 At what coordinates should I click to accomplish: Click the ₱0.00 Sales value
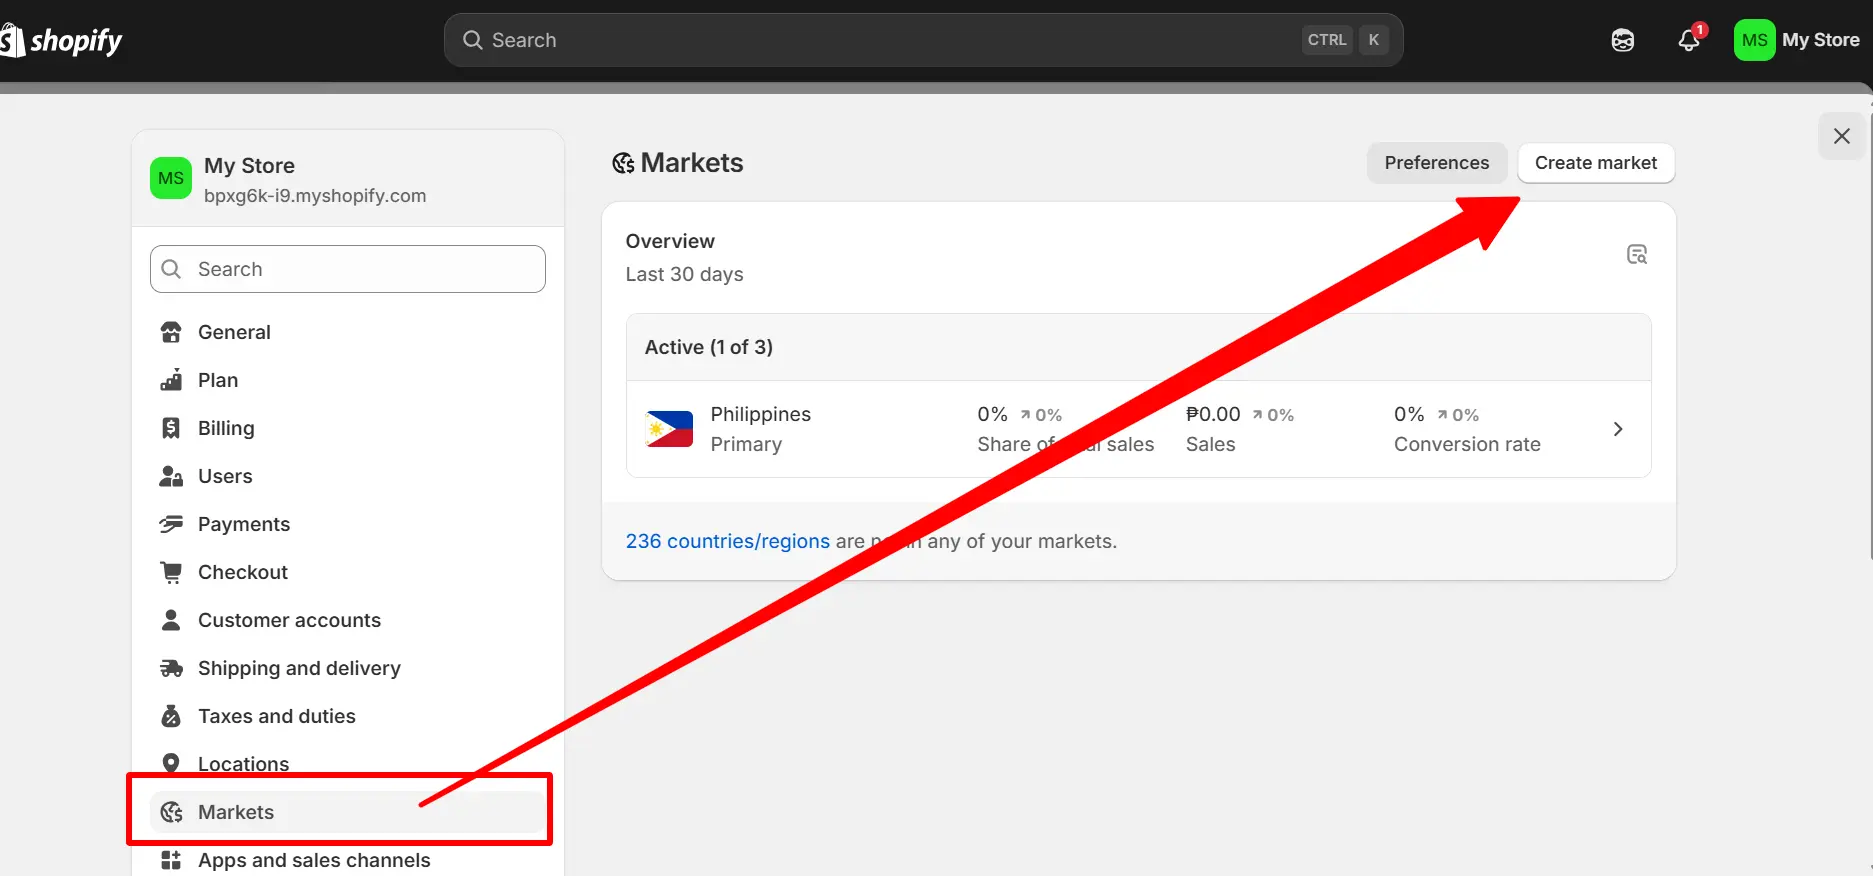[1213, 414]
